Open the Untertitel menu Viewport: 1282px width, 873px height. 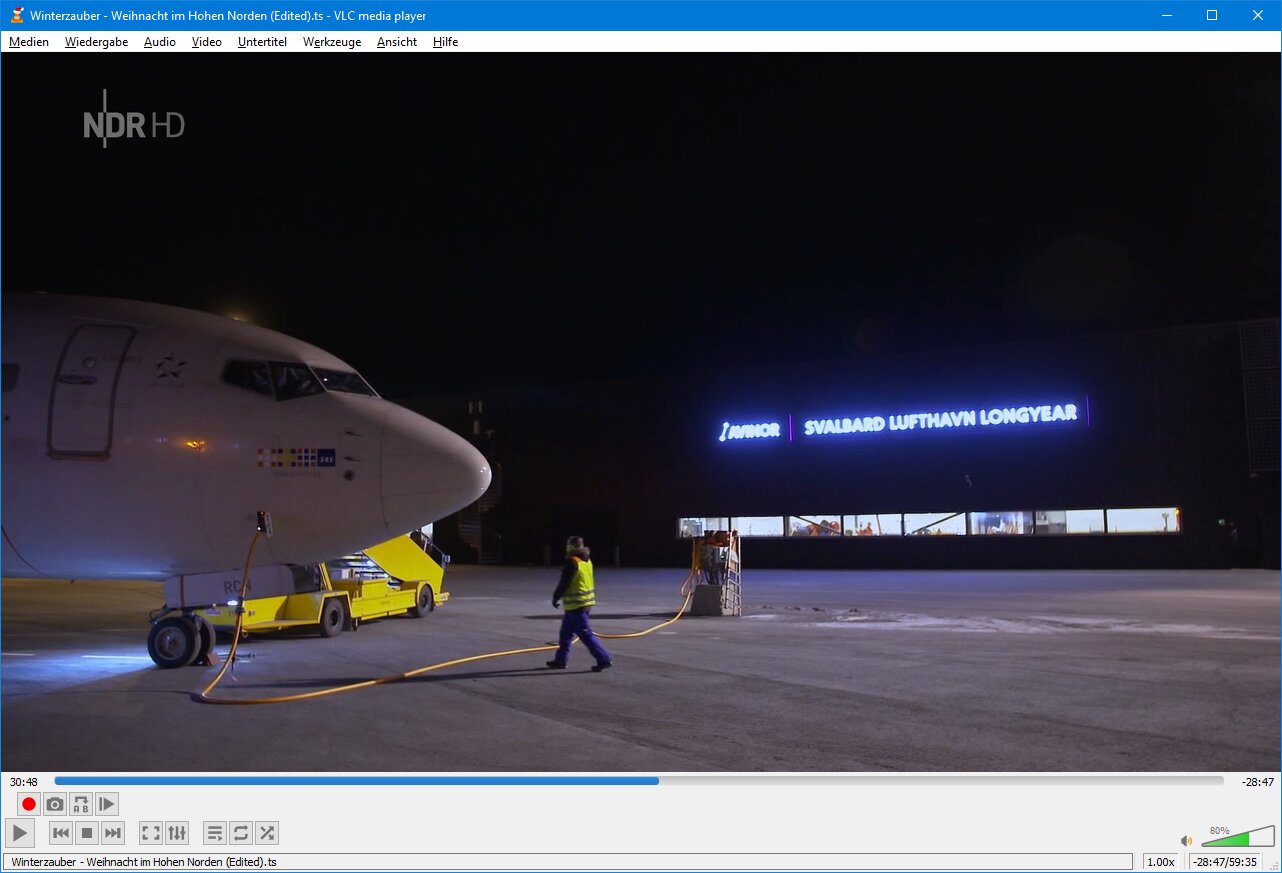(262, 42)
